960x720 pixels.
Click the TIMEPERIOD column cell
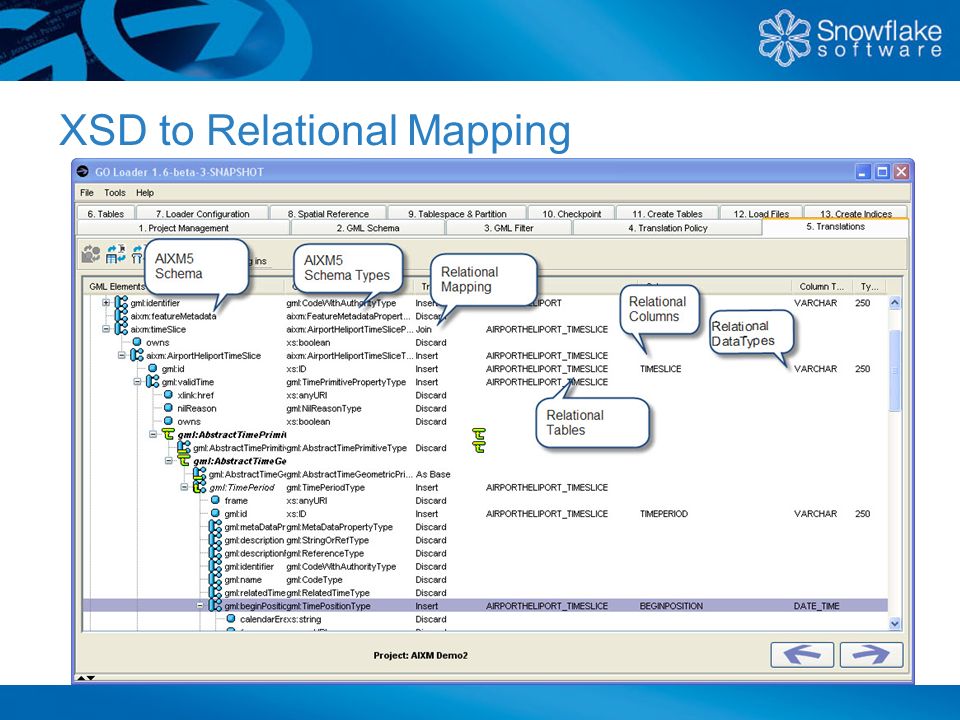click(664, 514)
